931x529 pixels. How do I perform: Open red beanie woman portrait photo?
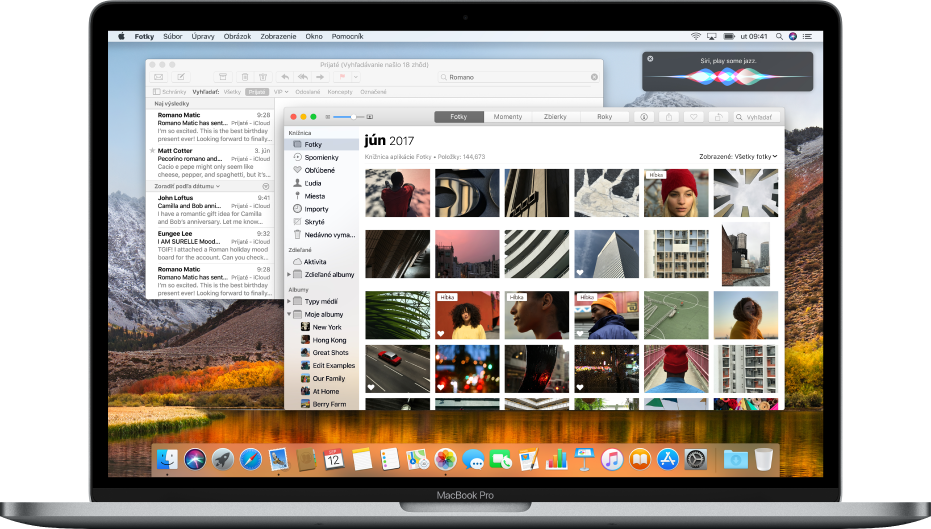coord(676,193)
